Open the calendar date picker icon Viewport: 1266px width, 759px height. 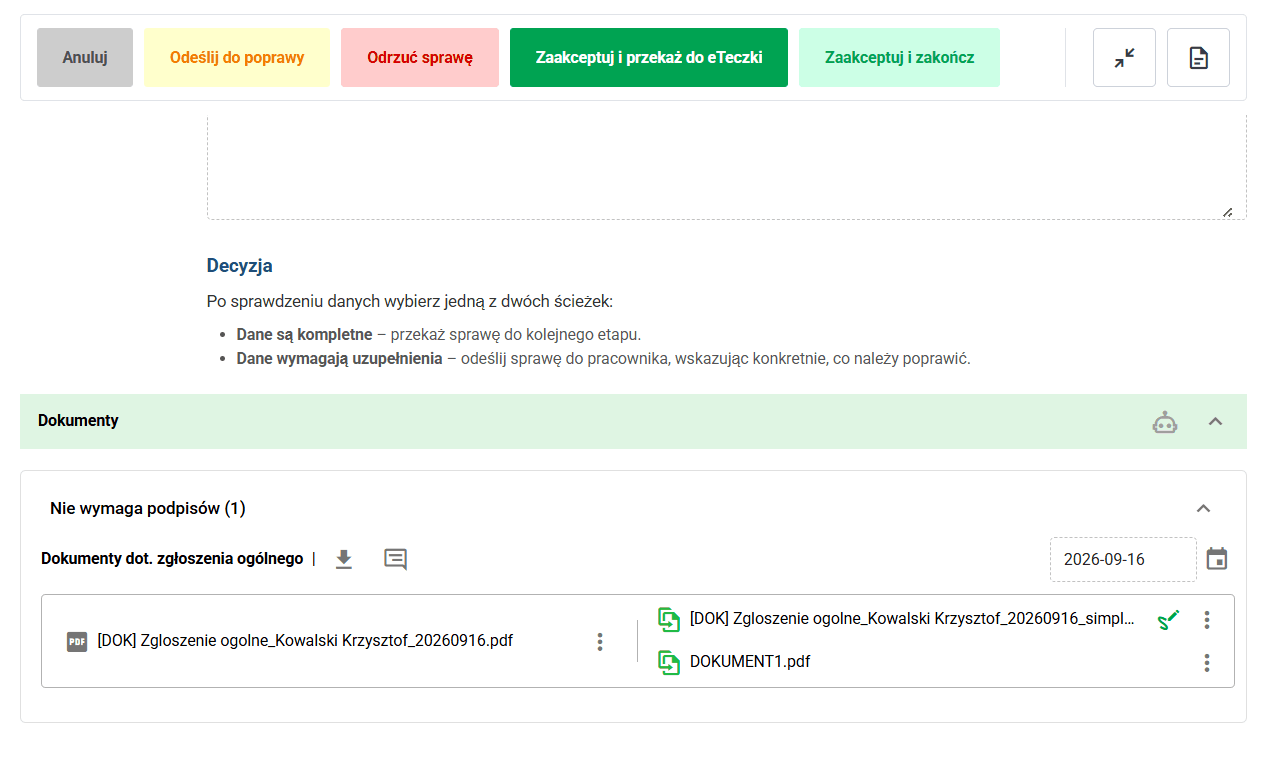[1217, 559]
